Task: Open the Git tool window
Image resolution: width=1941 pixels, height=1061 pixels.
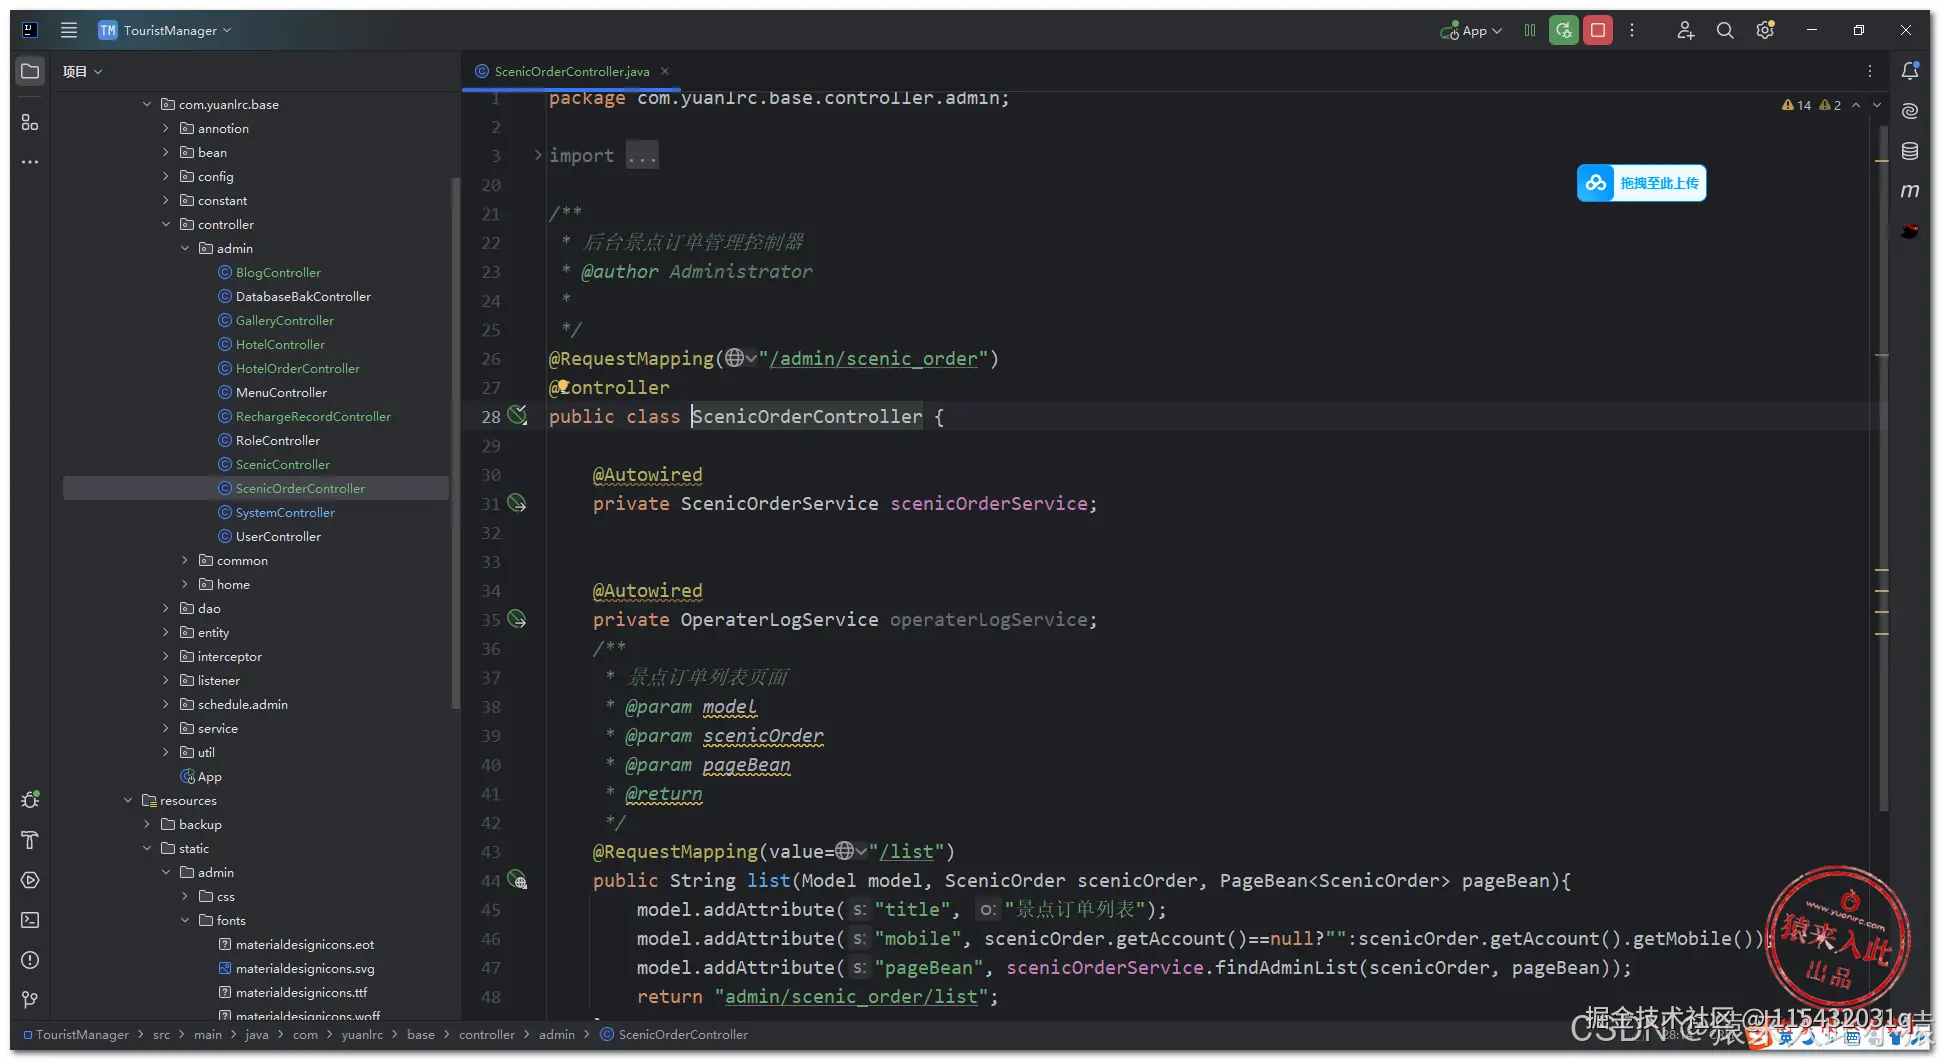Action: tap(30, 1000)
